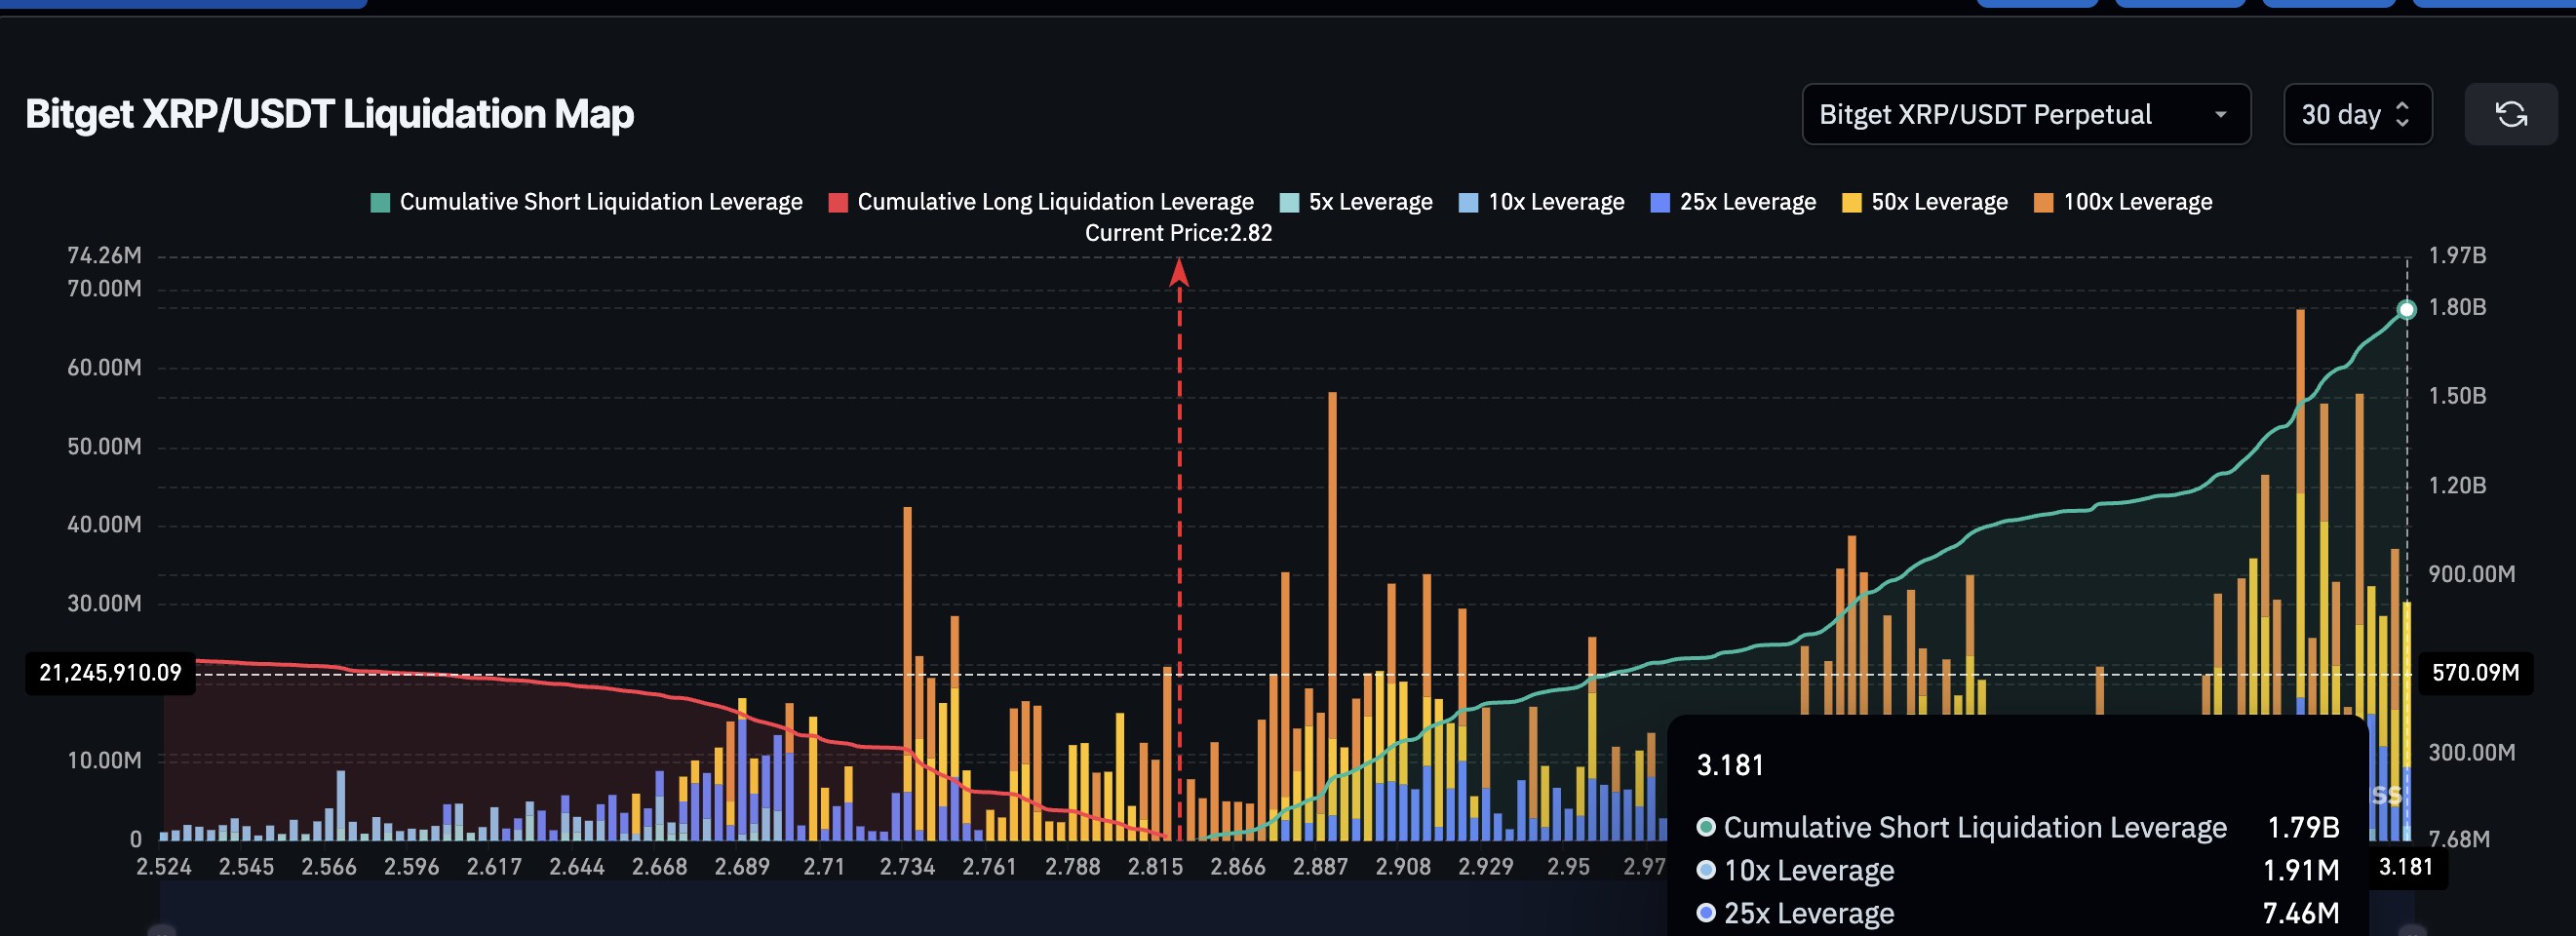Click the up-down stepper arrows beside 30 day
The height and width of the screenshot is (936, 2576).
2403,114
